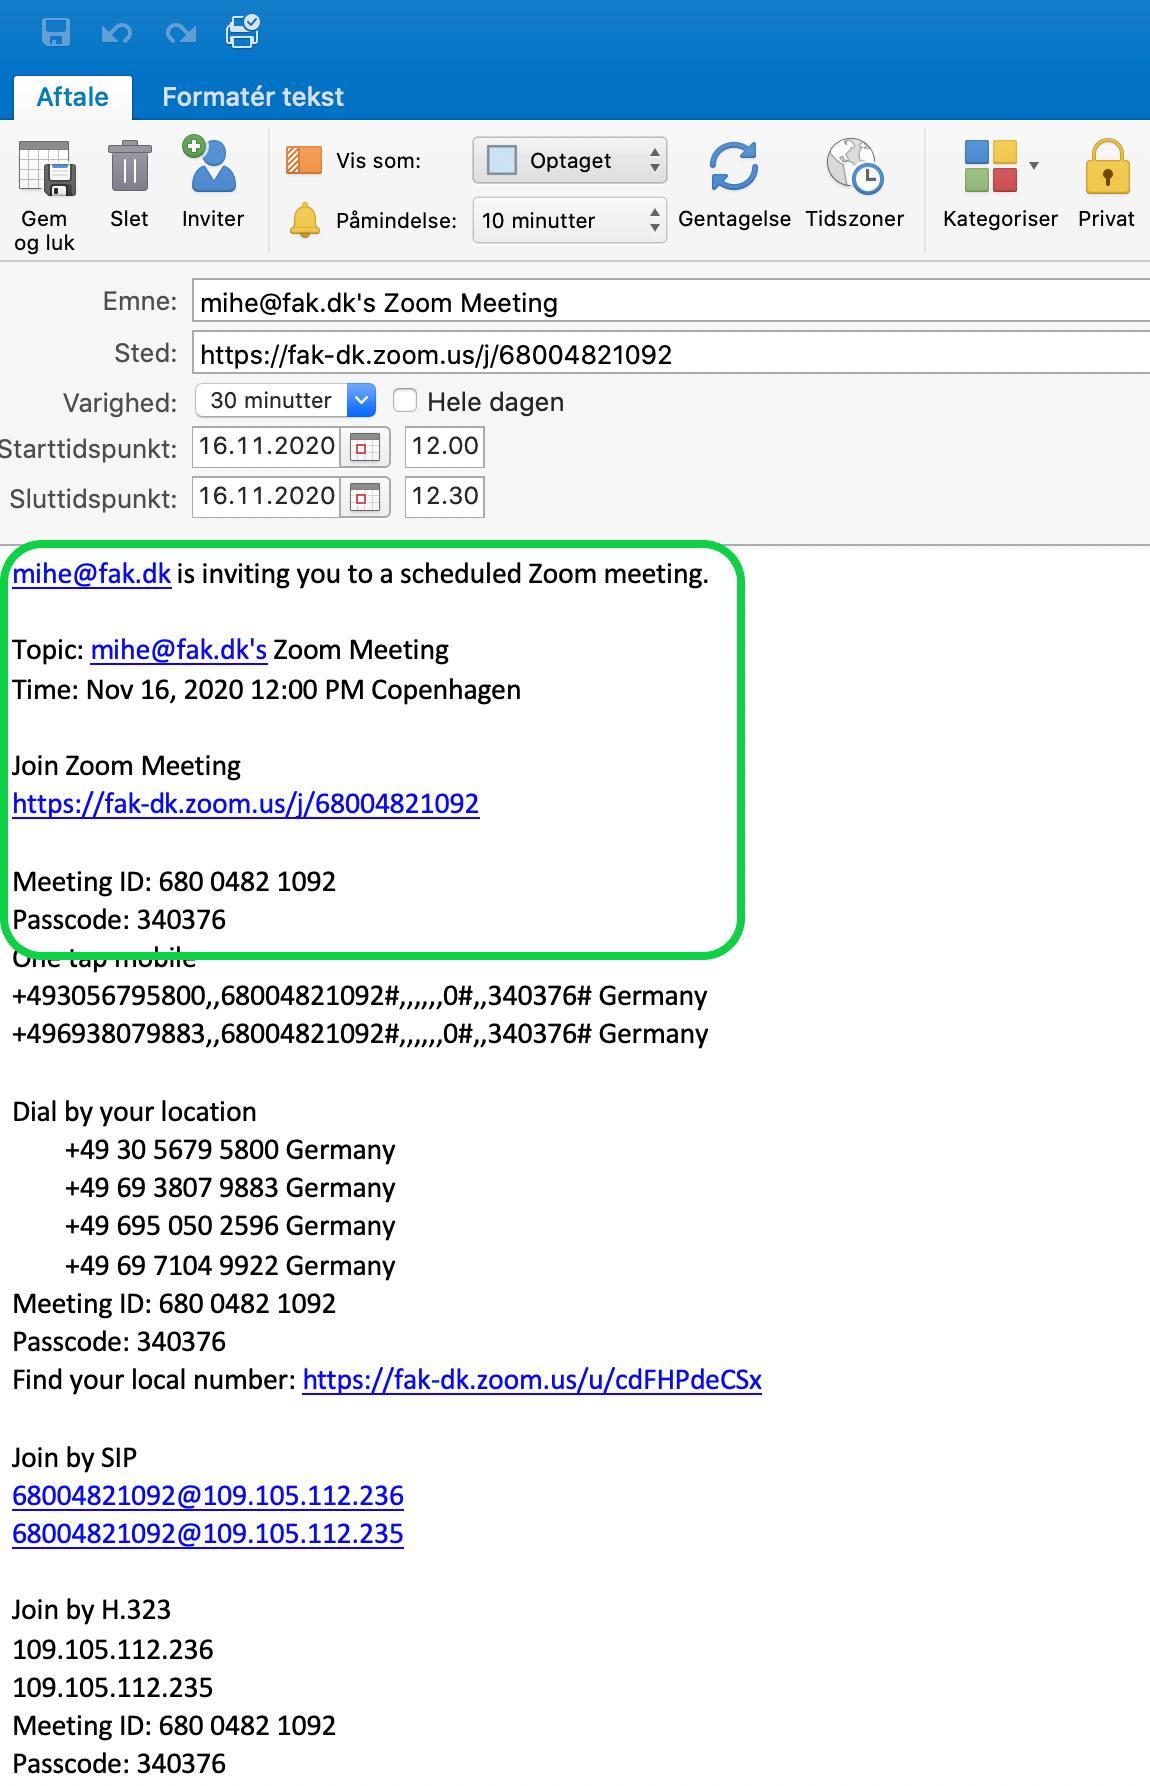Click the '+49 69 7104 9922 Germany' number
The image size is (1150, 1786).
pos(230,1266)
